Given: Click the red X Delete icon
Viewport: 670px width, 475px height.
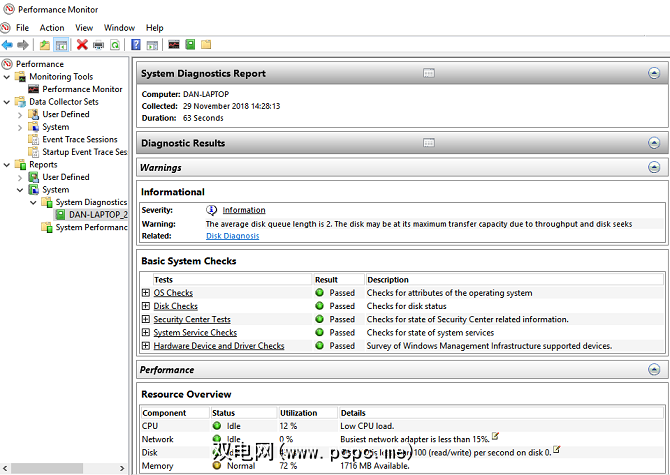Looking at the screenshot, I should point(82,45).
